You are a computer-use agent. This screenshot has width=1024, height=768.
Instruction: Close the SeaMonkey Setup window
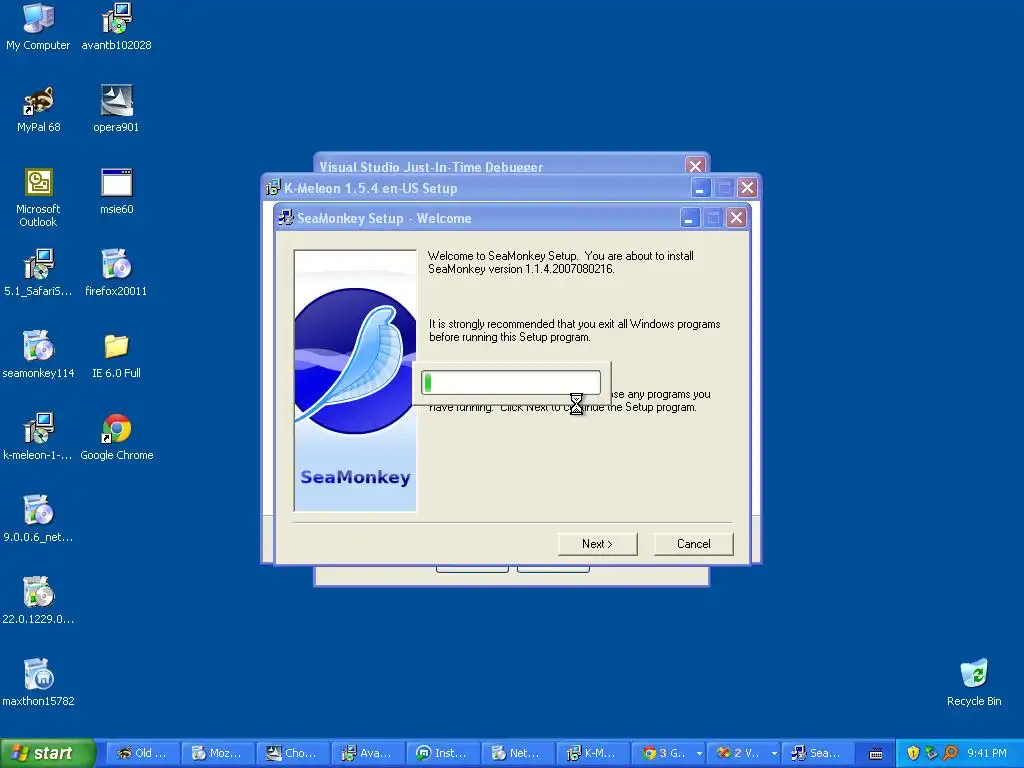point(736,217)
